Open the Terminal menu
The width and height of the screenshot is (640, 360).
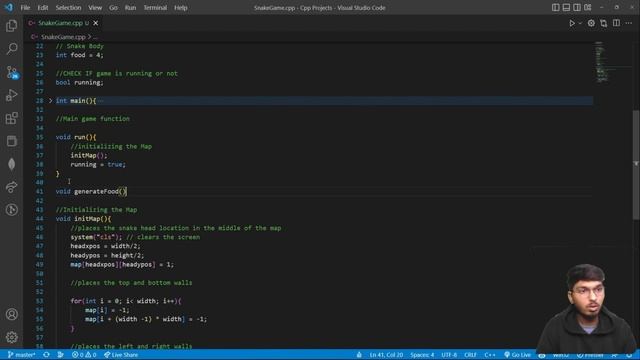155,7
